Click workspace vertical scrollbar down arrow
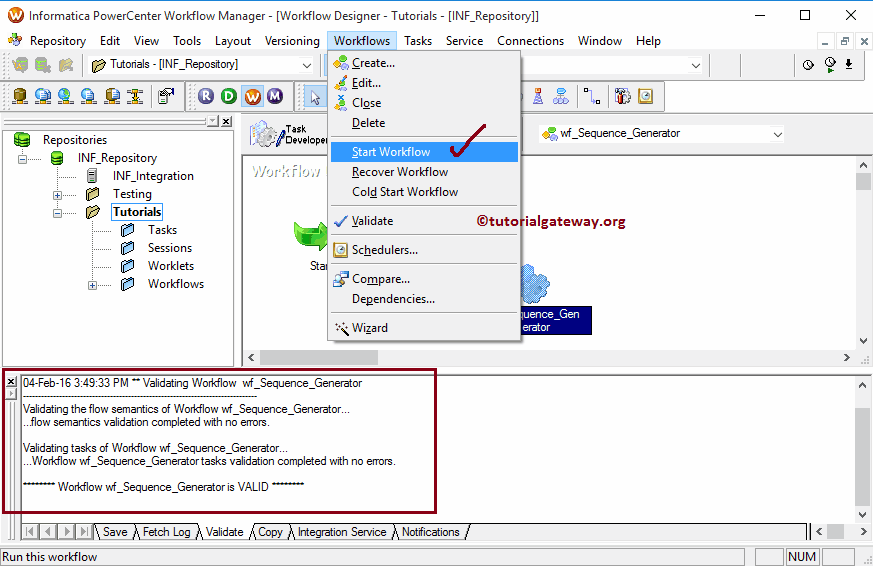The image size is (873, 566). (x=863, y=341)
